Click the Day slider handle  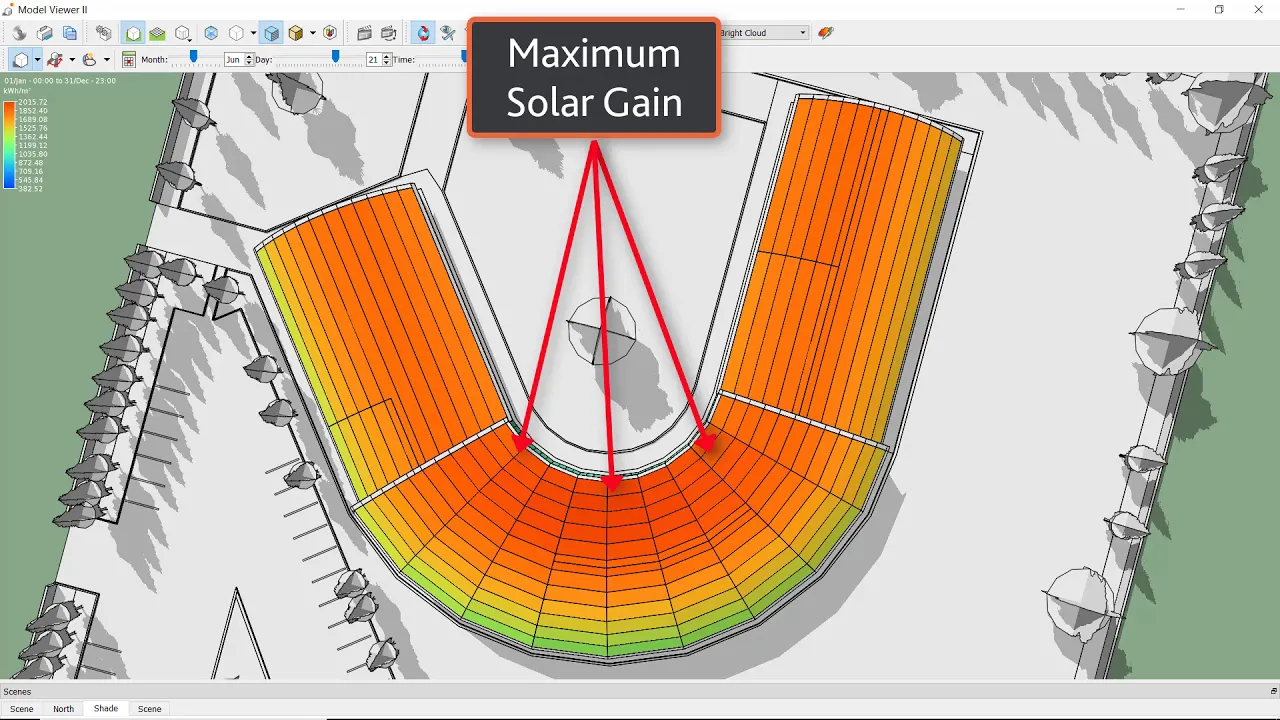335,58
